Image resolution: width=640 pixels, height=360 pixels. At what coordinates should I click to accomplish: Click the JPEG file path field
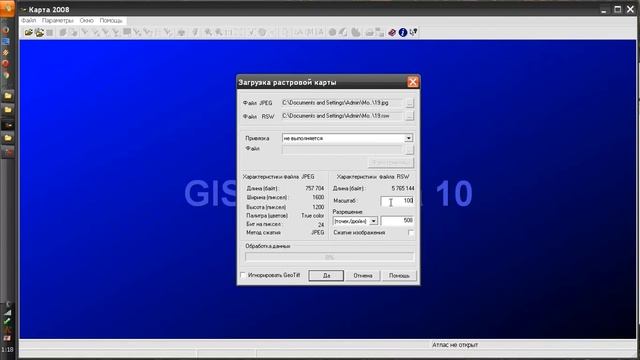pyautogui.click(x=342, y=103)
